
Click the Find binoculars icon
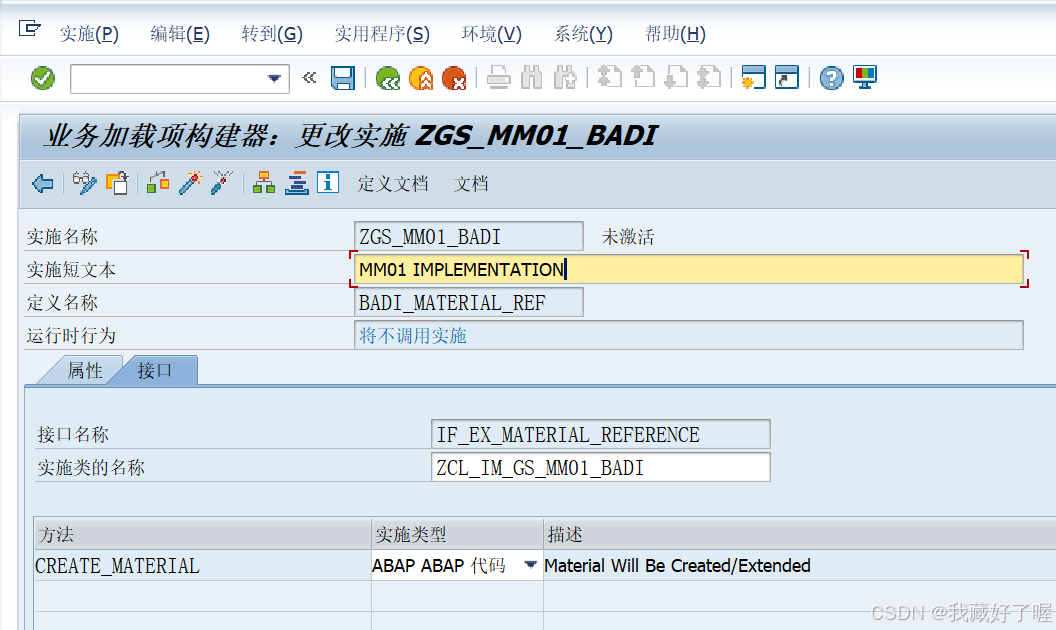pos(532,78)
